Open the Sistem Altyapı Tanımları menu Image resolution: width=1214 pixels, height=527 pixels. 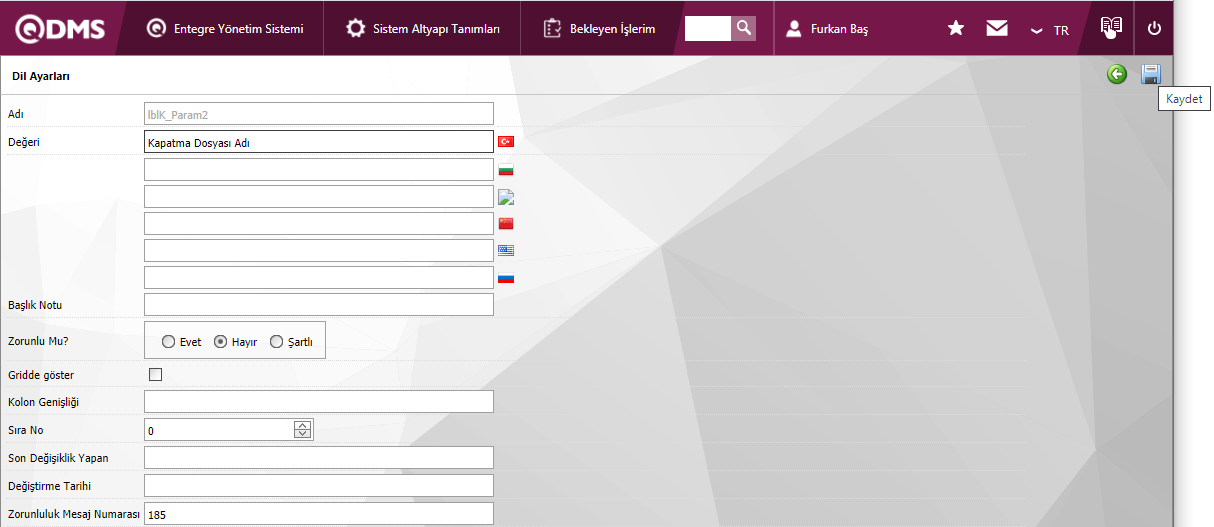423,29
